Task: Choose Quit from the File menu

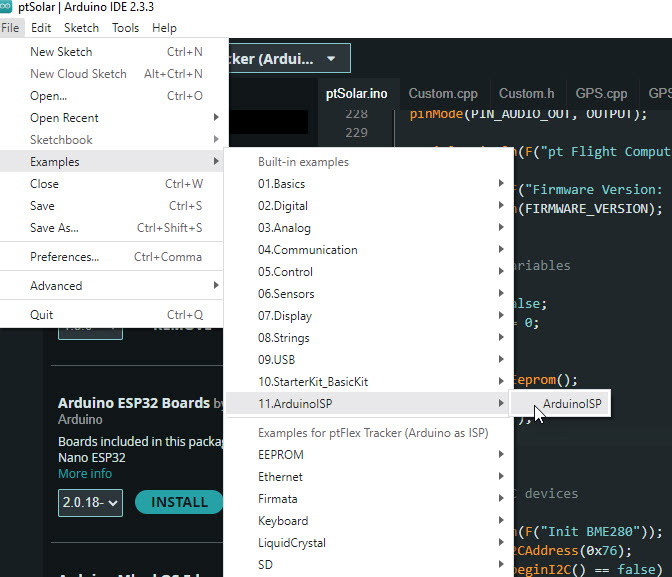Action: [111, 315]
